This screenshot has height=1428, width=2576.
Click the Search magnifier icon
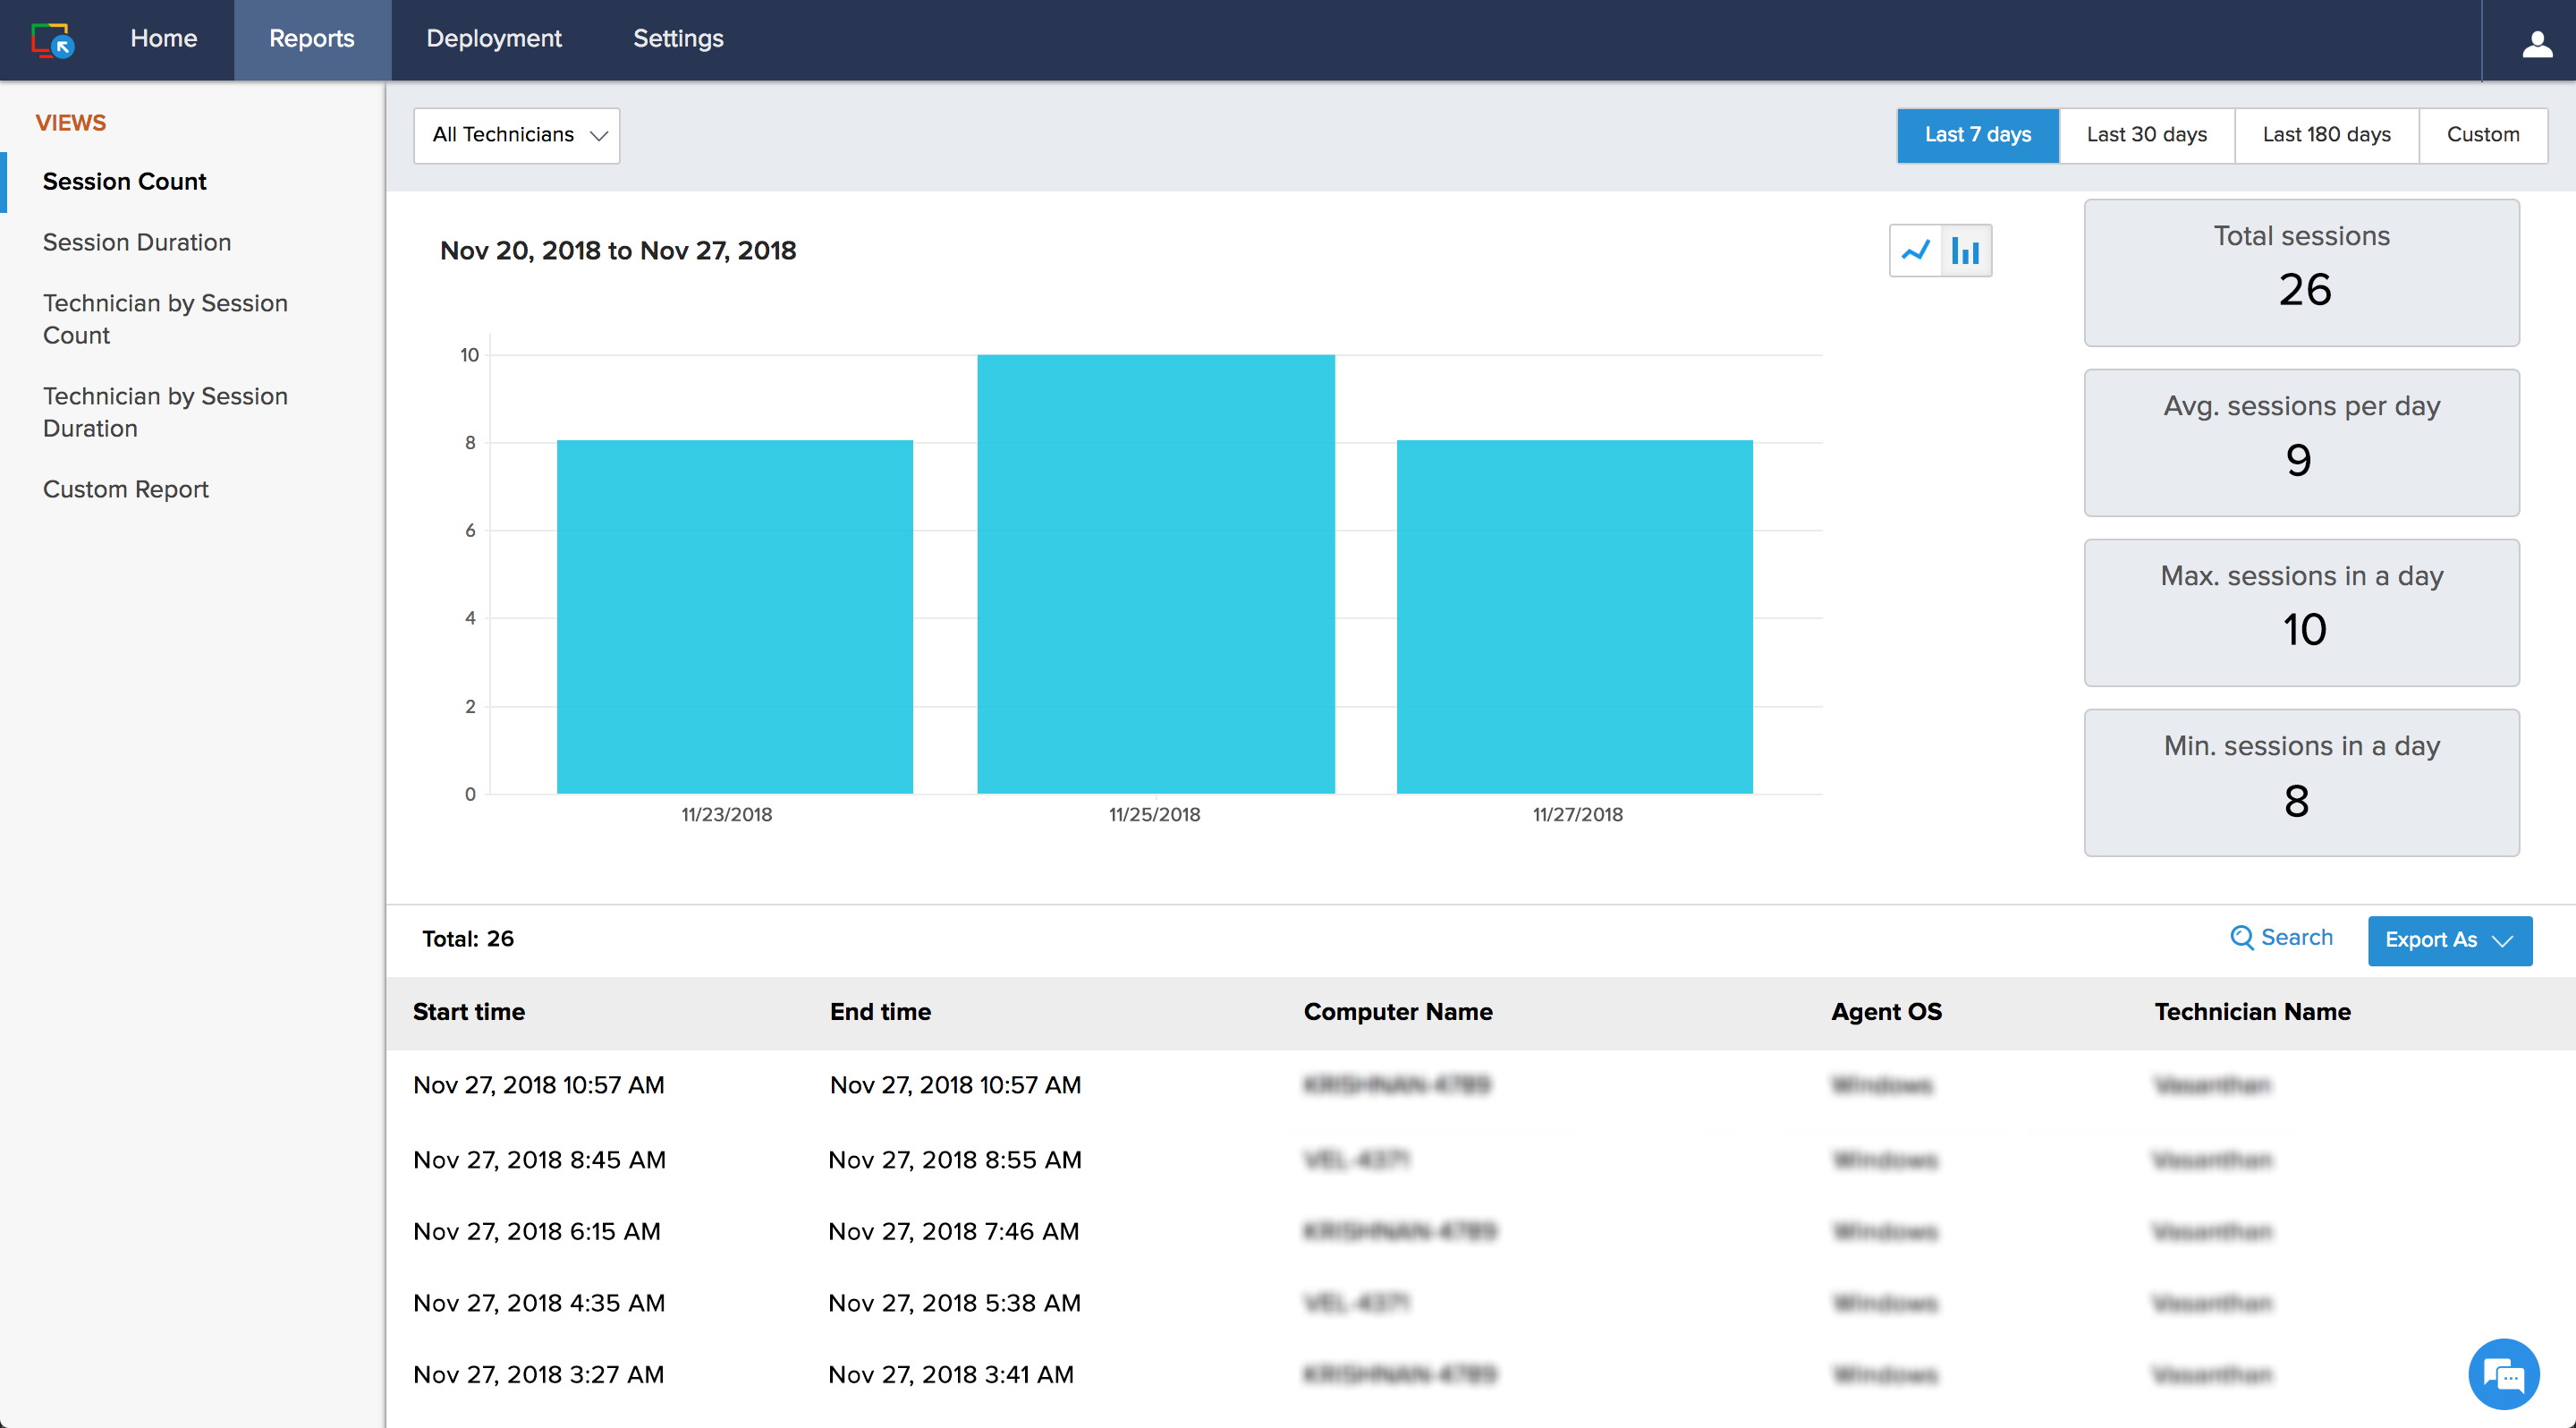tap(2242, 938)
